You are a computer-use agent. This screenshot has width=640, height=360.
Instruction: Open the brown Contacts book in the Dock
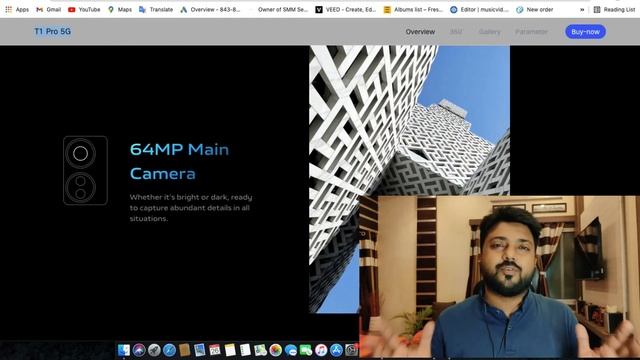[184, 350]
